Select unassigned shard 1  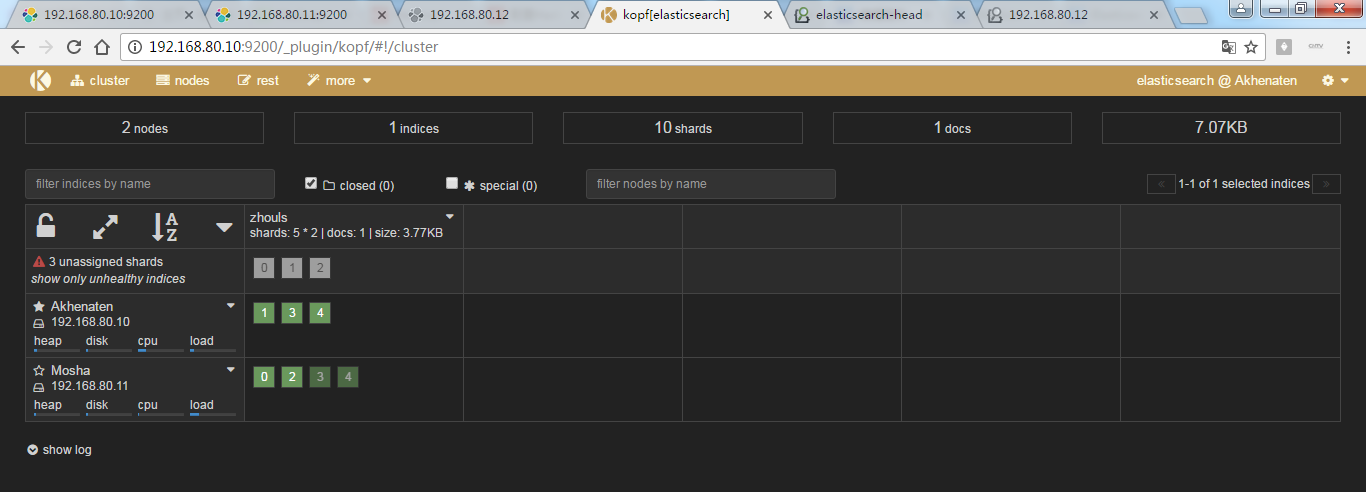[291, 268]
